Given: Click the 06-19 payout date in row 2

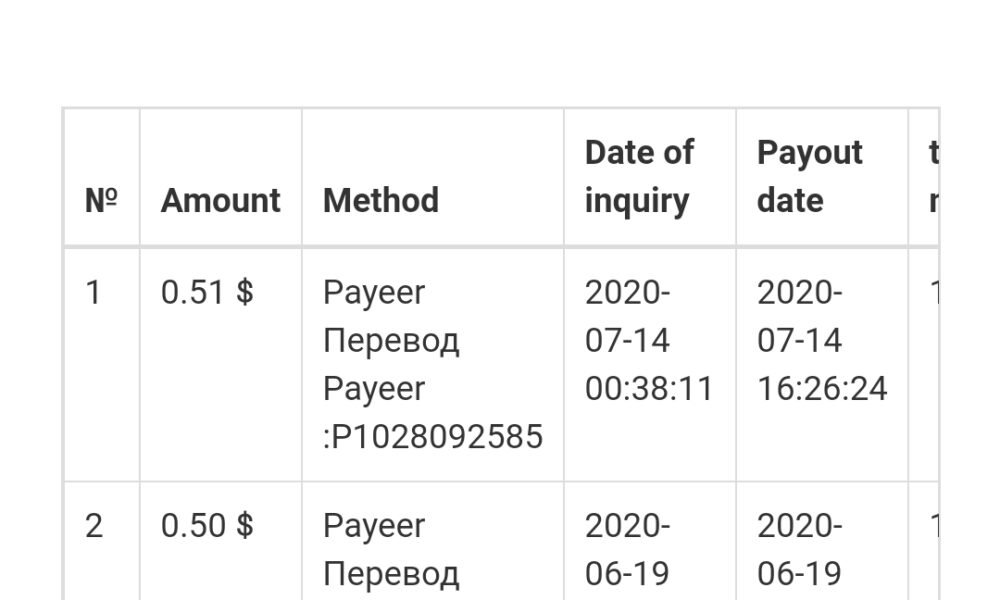Looking at the screenshot, I should coord(799,574).
